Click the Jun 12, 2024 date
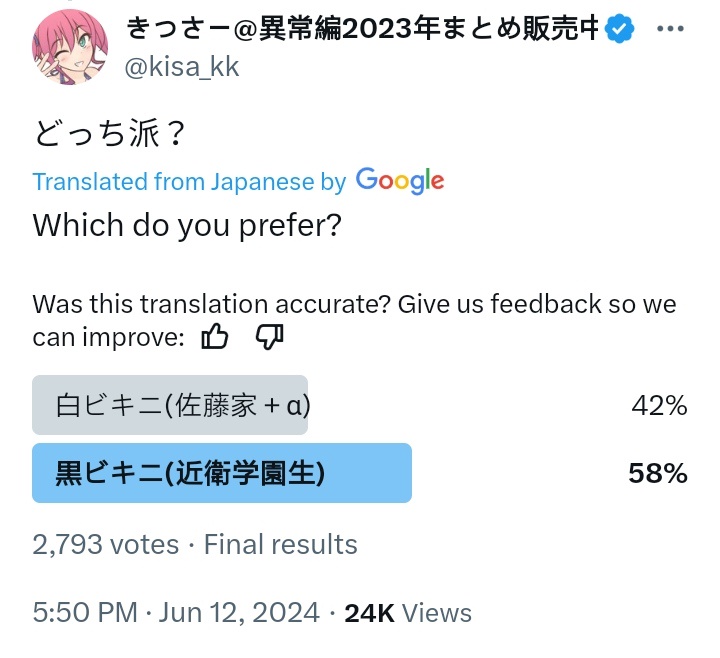 pos(239,613)
